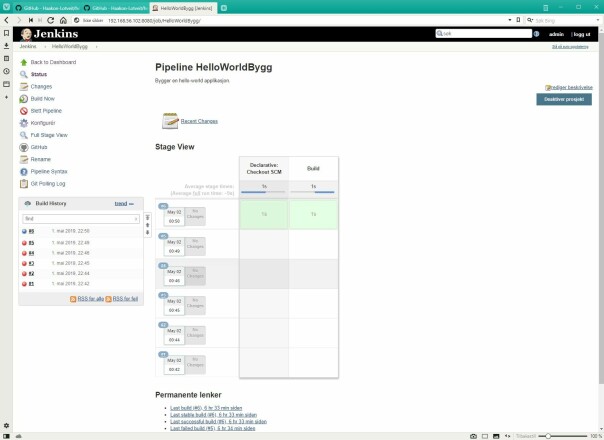Image resolution: width=604 pixels, height=440 pixels.
Task: Open the Build History trend link
Action: 121,203
